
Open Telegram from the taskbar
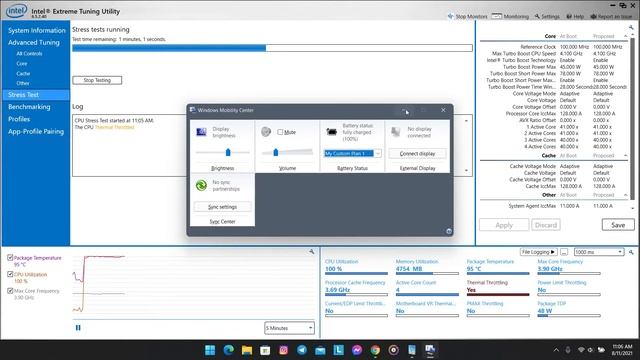(x=302, y=350)
